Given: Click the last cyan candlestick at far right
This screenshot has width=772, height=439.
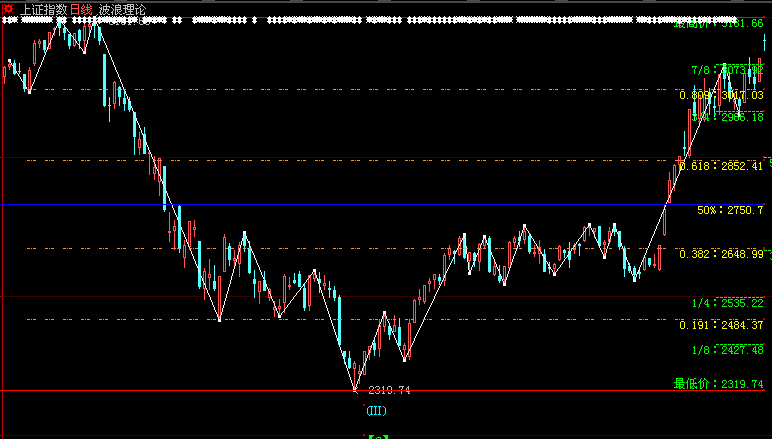Looking at the screenshot, I should coord(765,42).
